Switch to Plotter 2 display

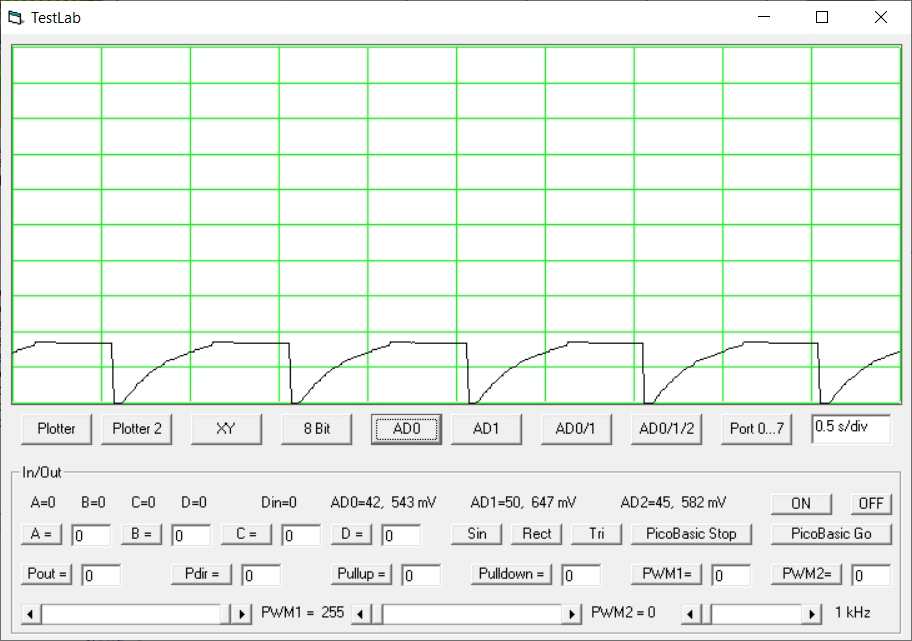137,428
